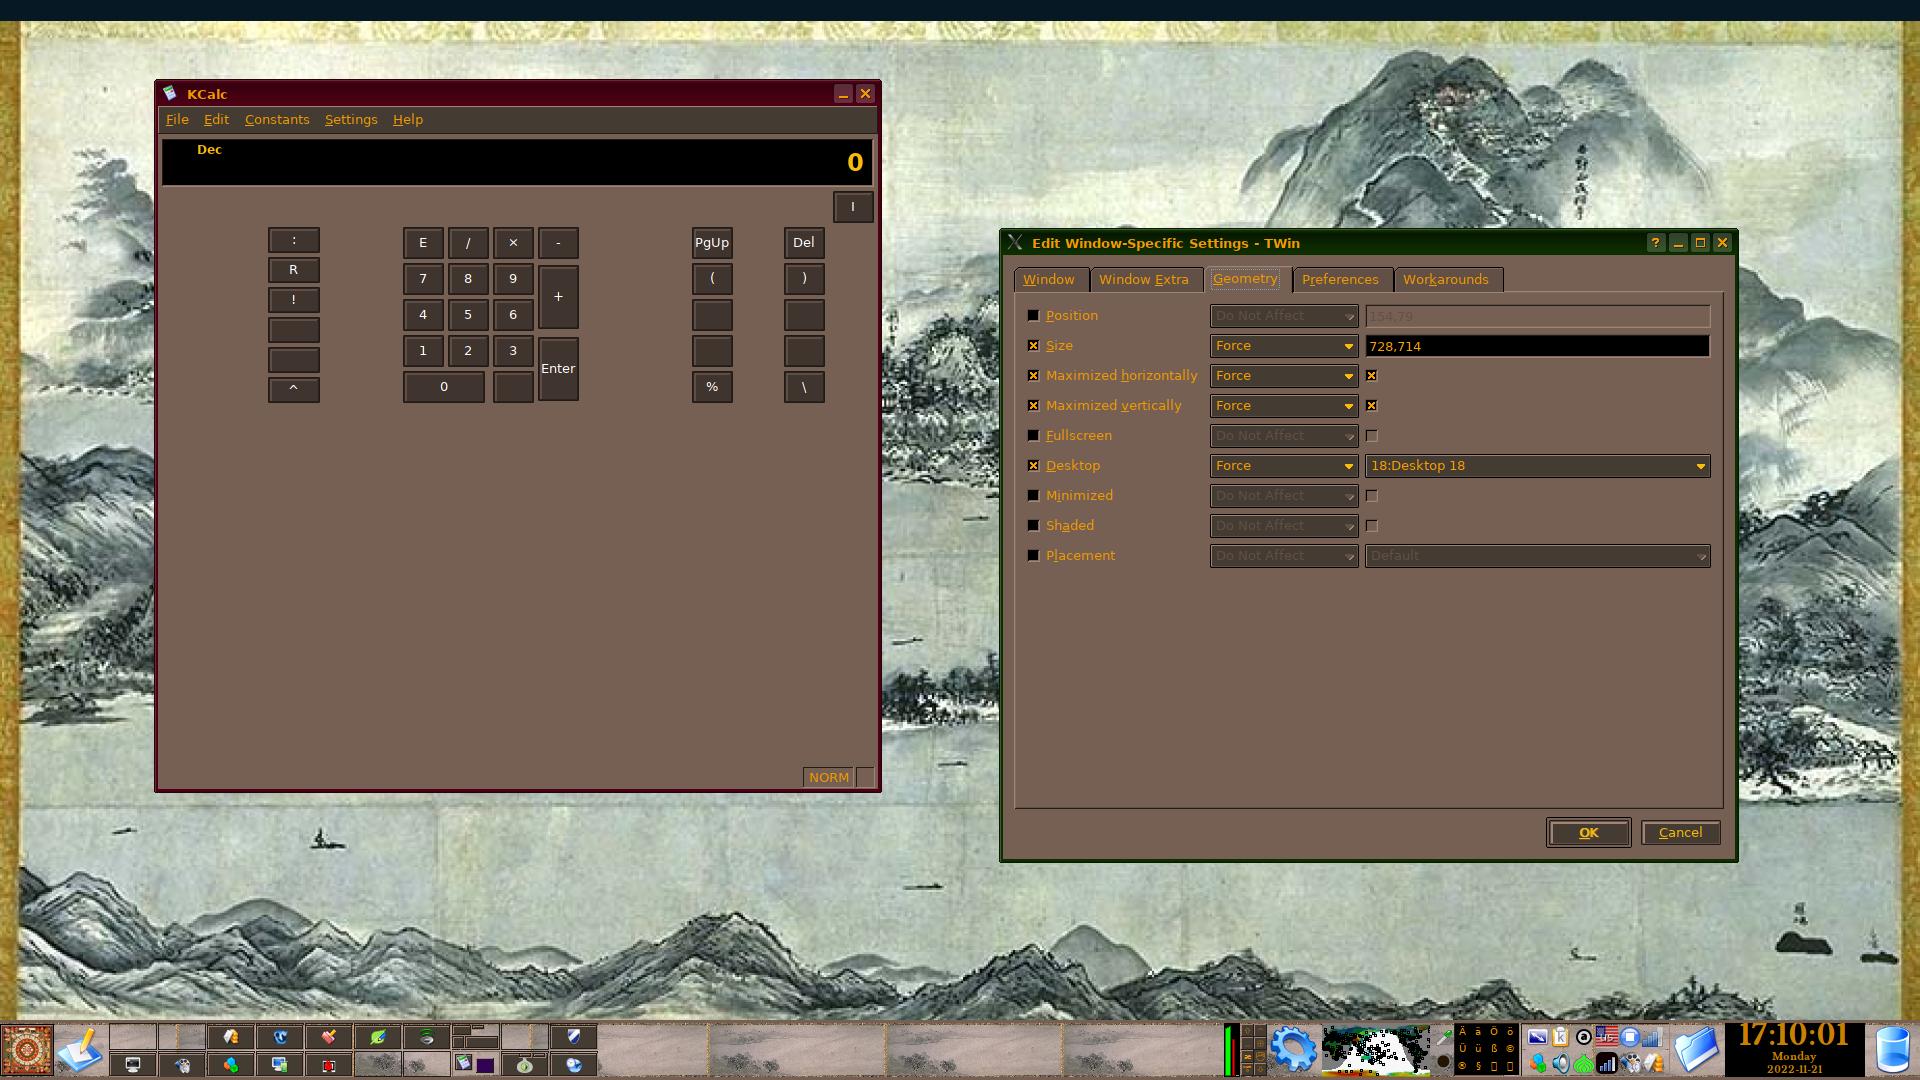
Task: Click the green onion Tor tray icon
Action: (1583, 1063)
